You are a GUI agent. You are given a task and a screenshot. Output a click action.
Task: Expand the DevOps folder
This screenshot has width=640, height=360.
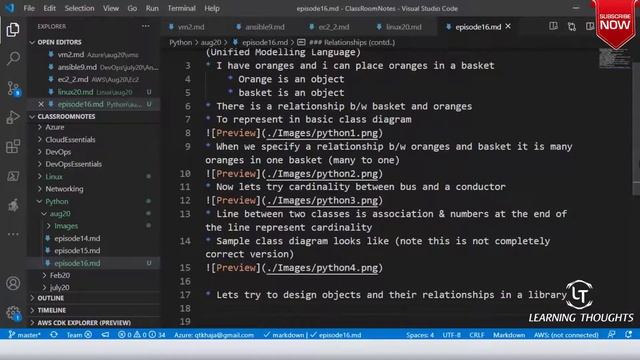click(58, 152)
